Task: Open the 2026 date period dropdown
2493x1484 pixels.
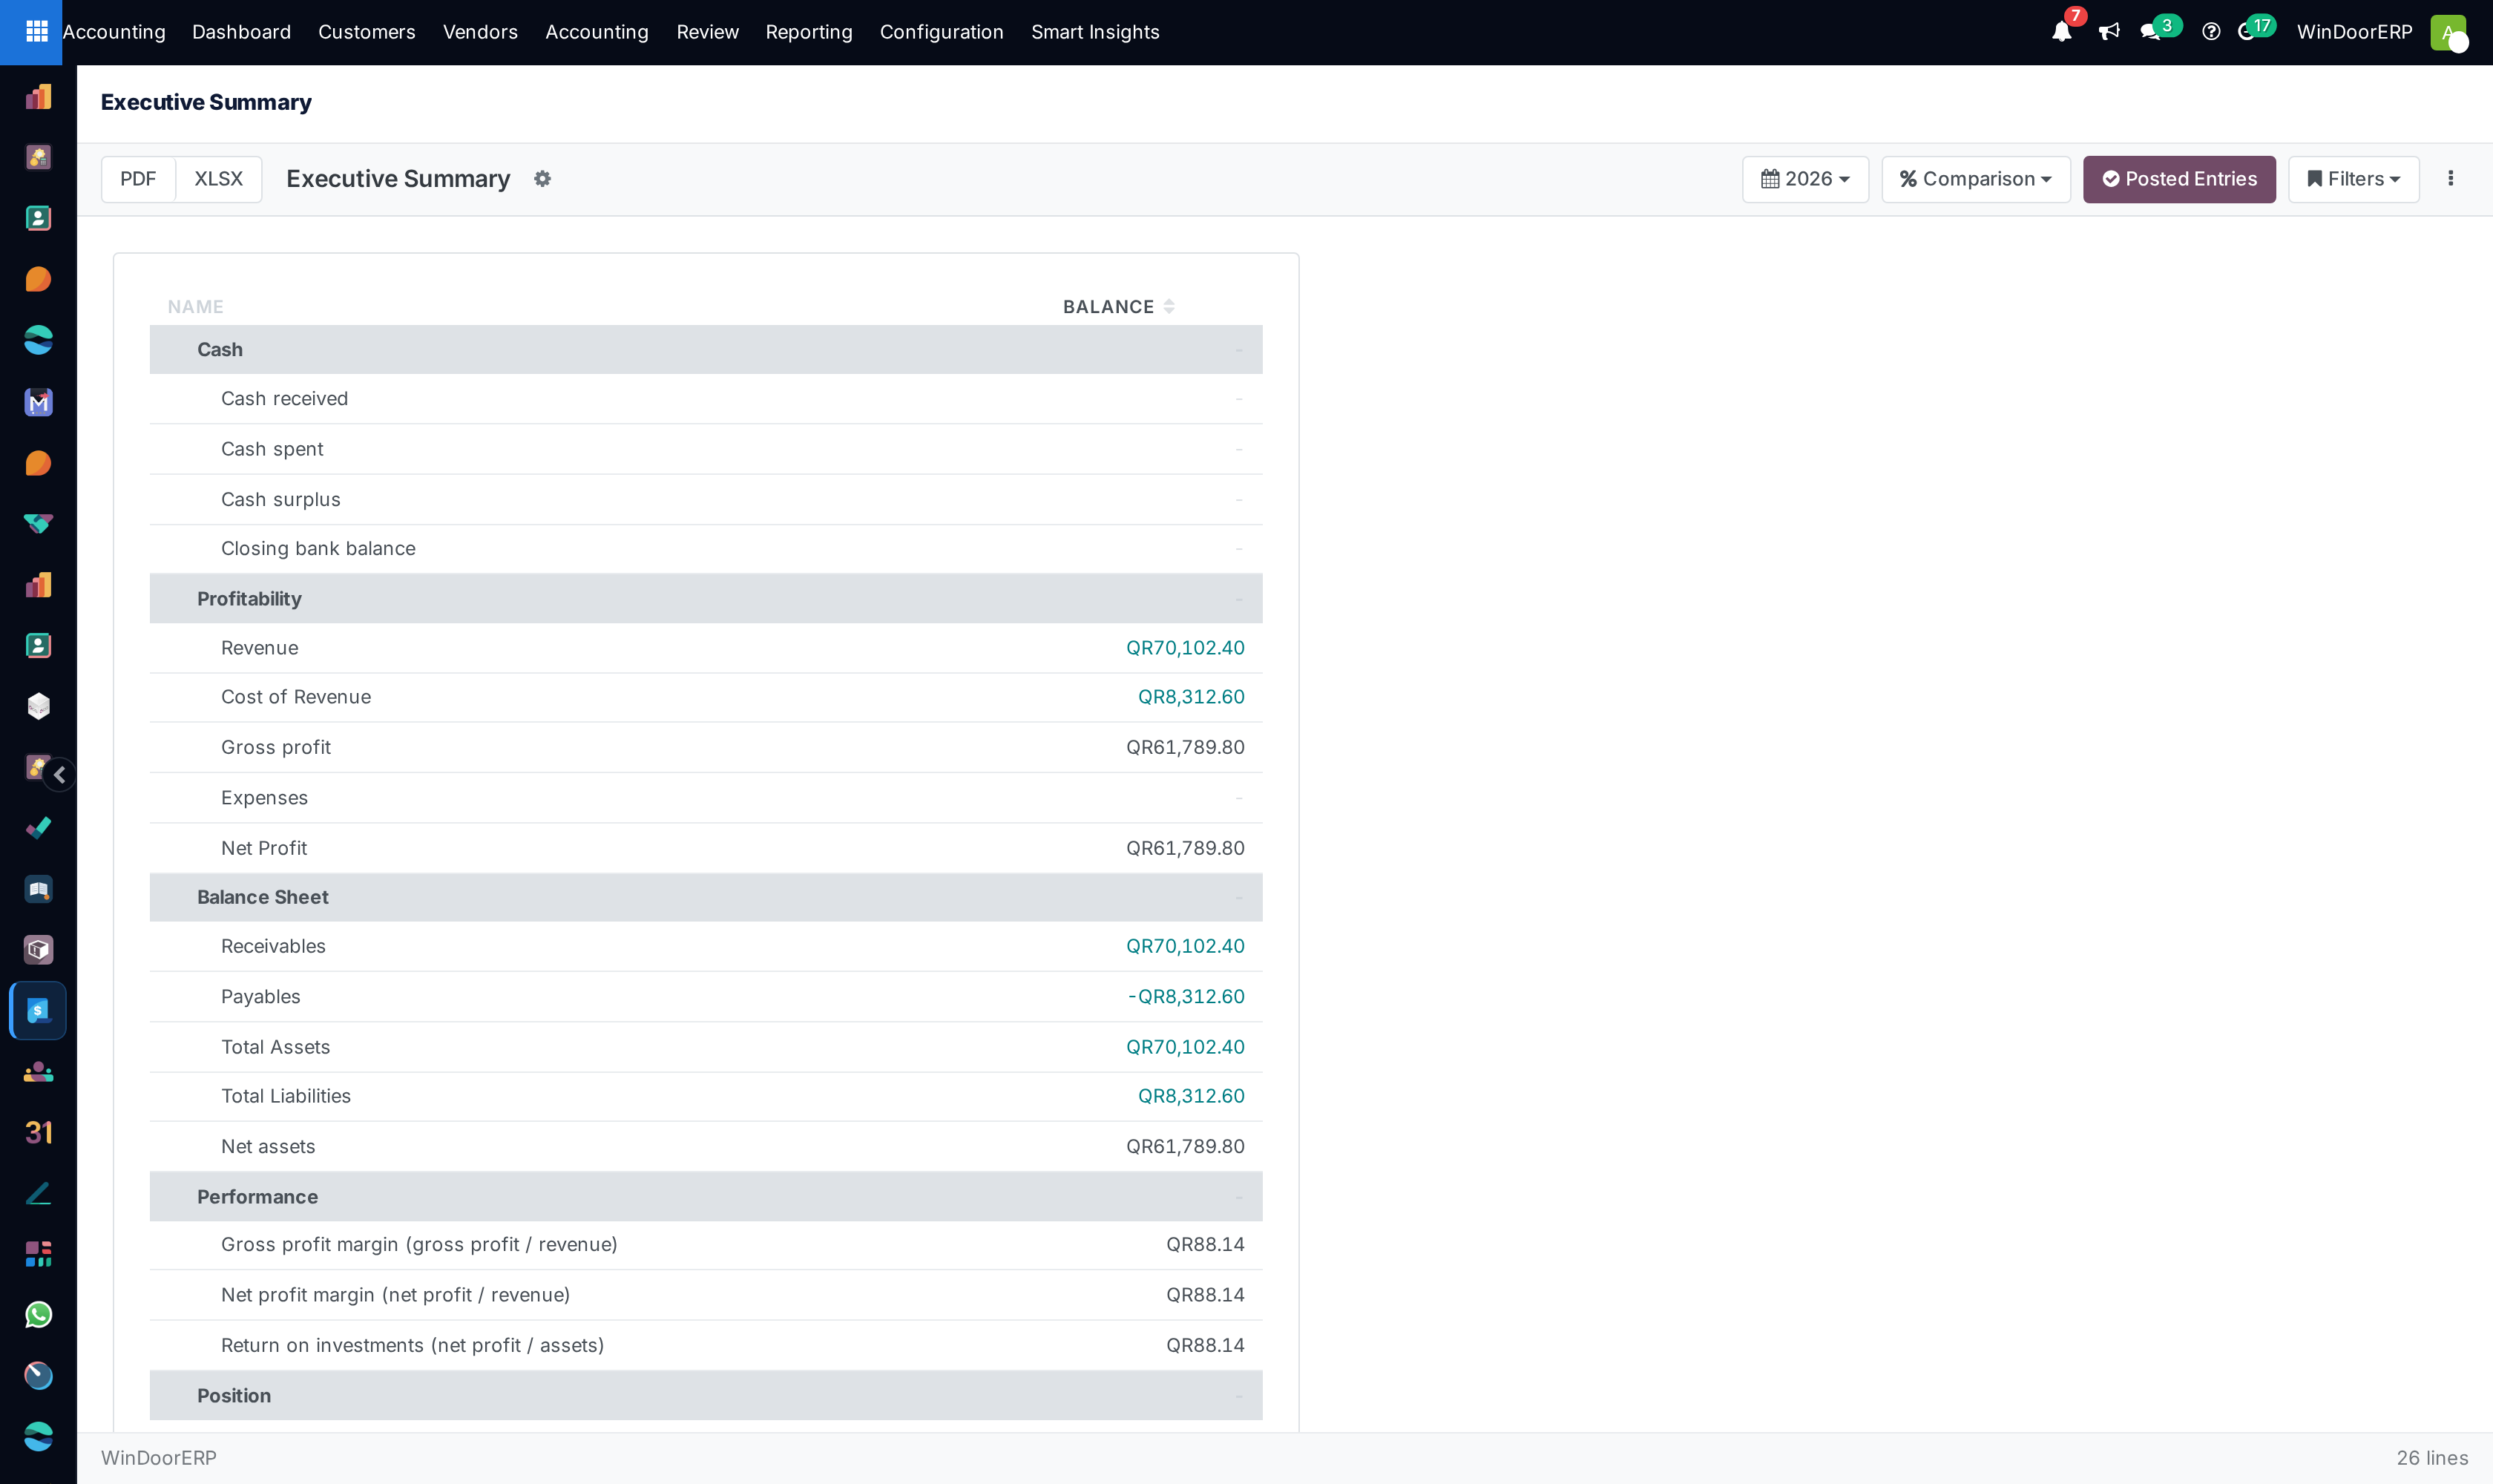Action: click(x=1805, y=179)
